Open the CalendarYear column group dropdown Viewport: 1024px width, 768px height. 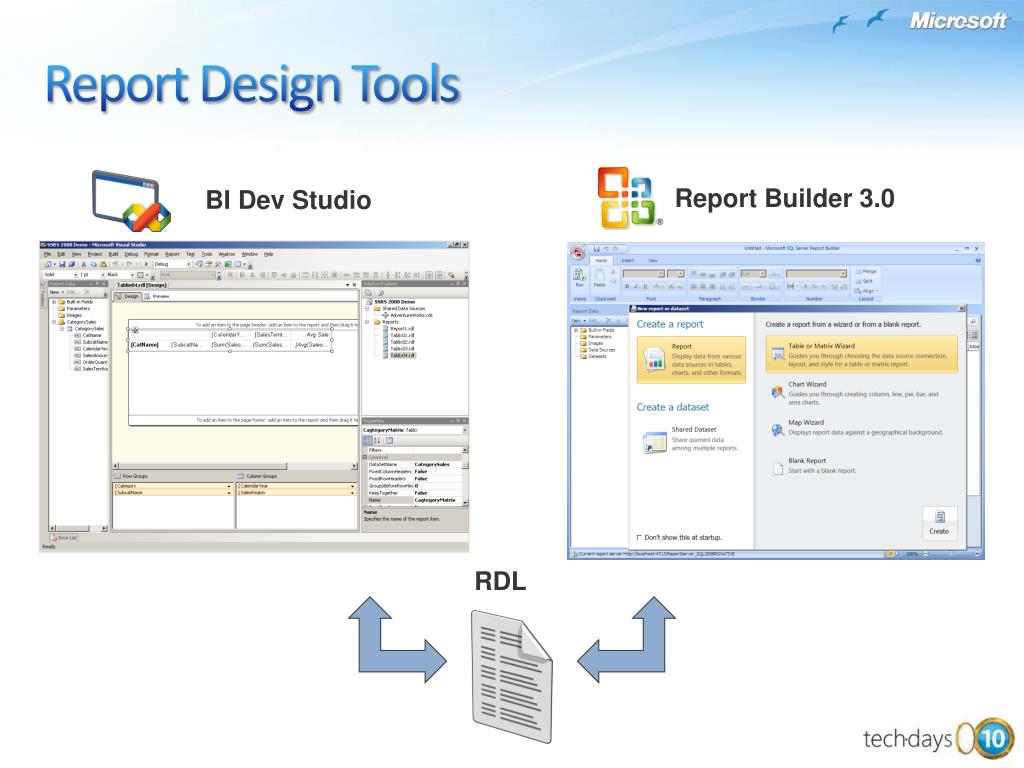(x=353, y=486)
